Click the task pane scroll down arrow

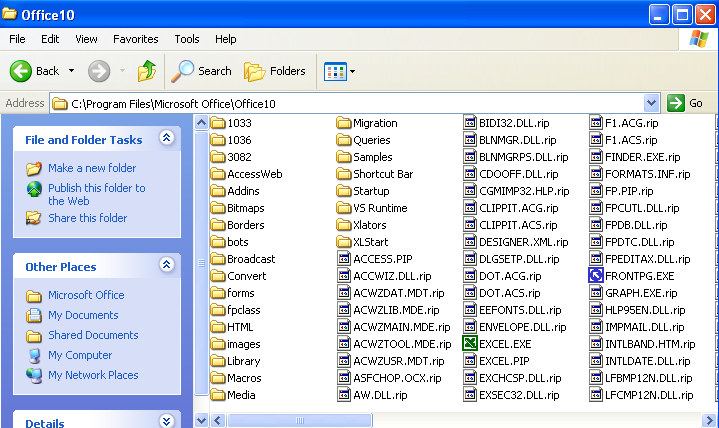[x=201, y=420]
